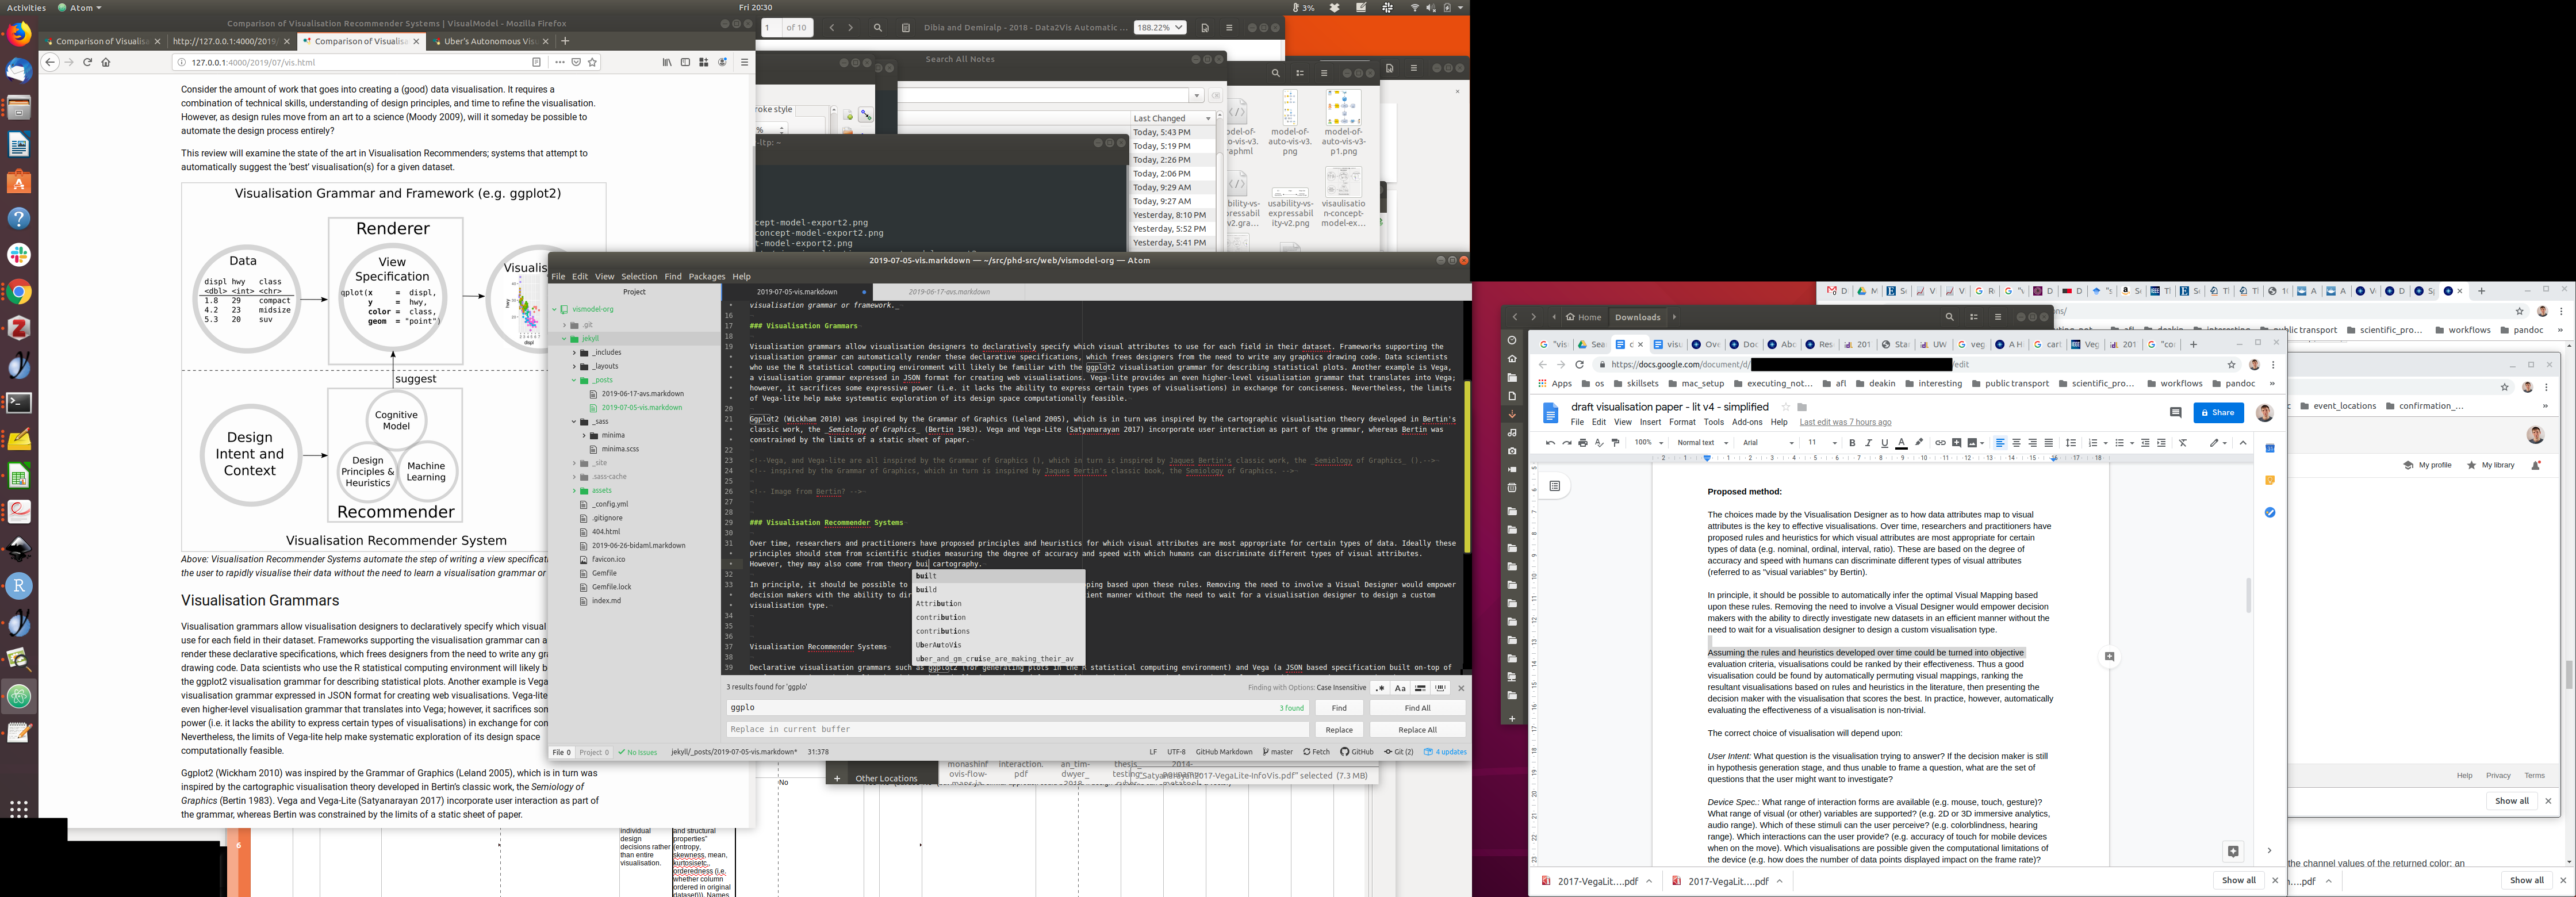Open Packages menu in Atom
2576x897 pixels.
pos(706,277)
